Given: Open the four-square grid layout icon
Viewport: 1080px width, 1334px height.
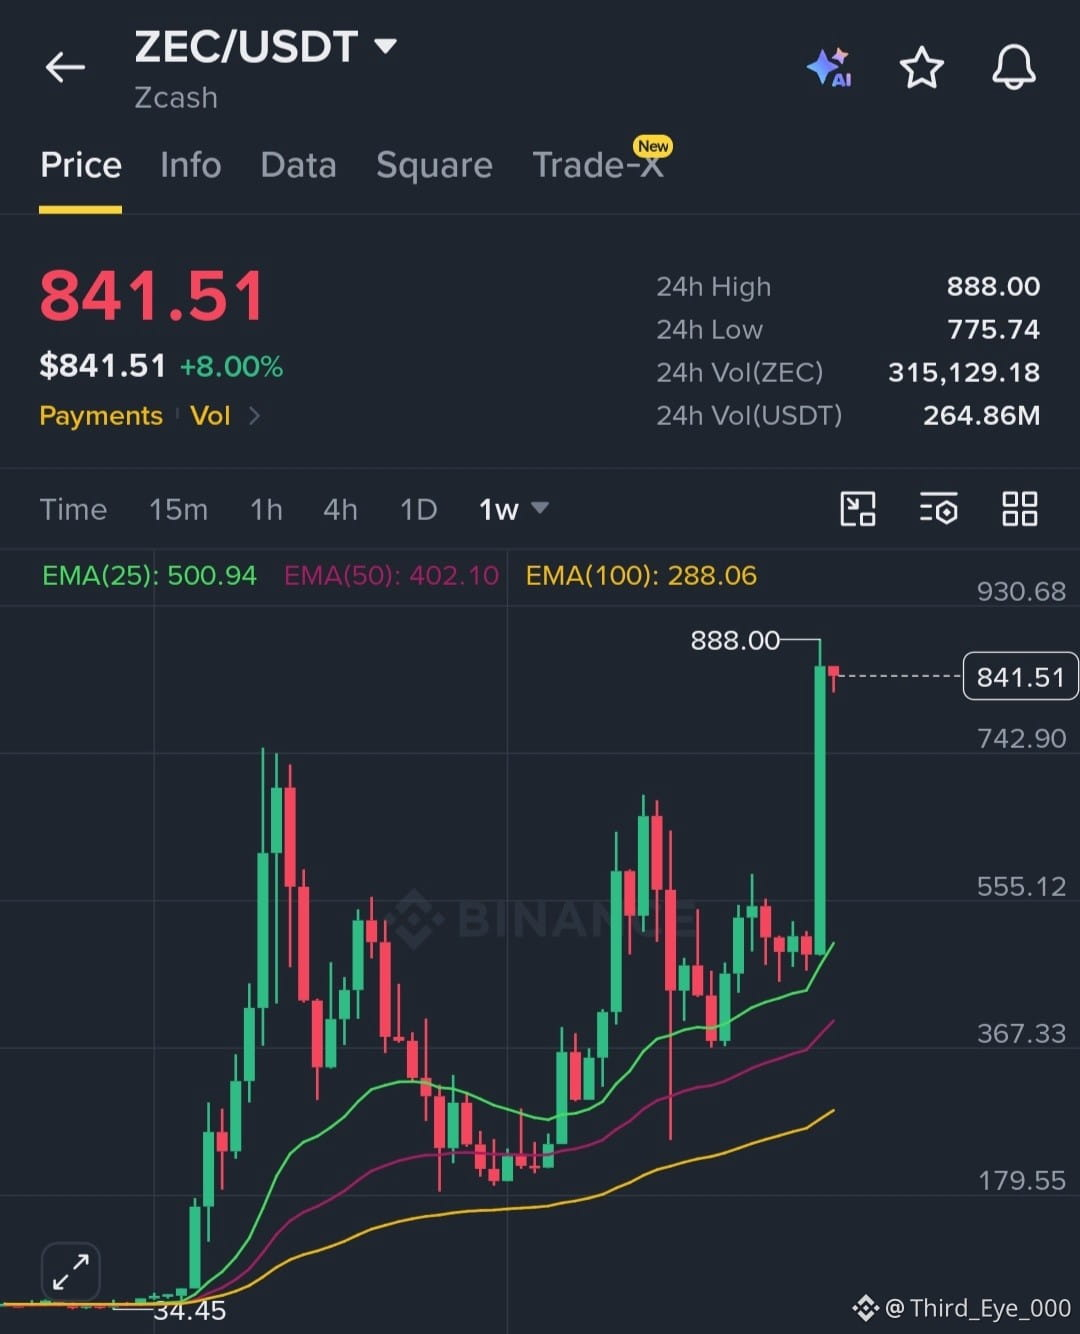Looking at the screenshot, I should tap(1019, 509).
